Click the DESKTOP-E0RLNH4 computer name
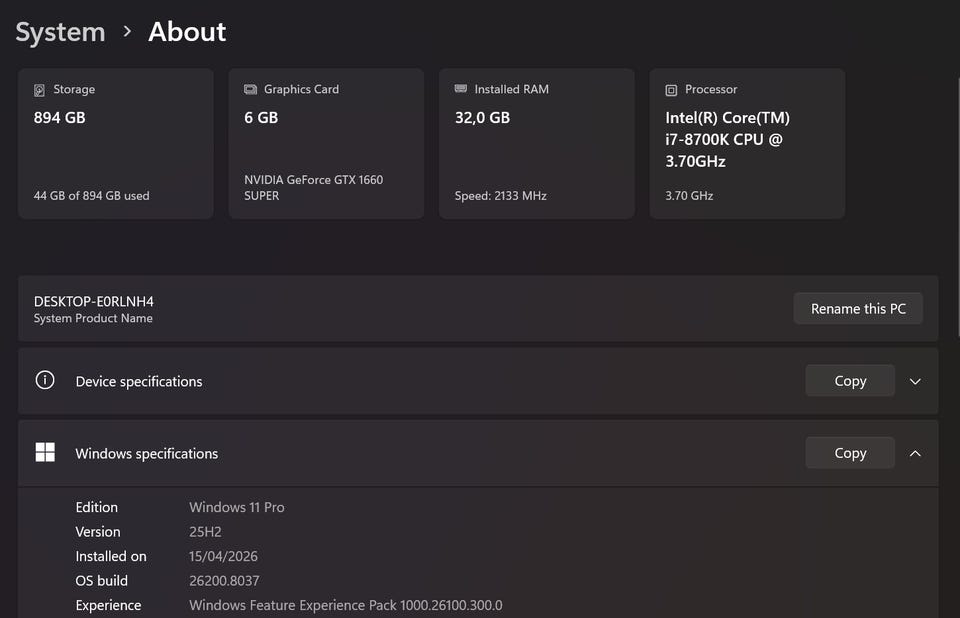This screenshot has height=618, width=960. (x=94, y=301)
